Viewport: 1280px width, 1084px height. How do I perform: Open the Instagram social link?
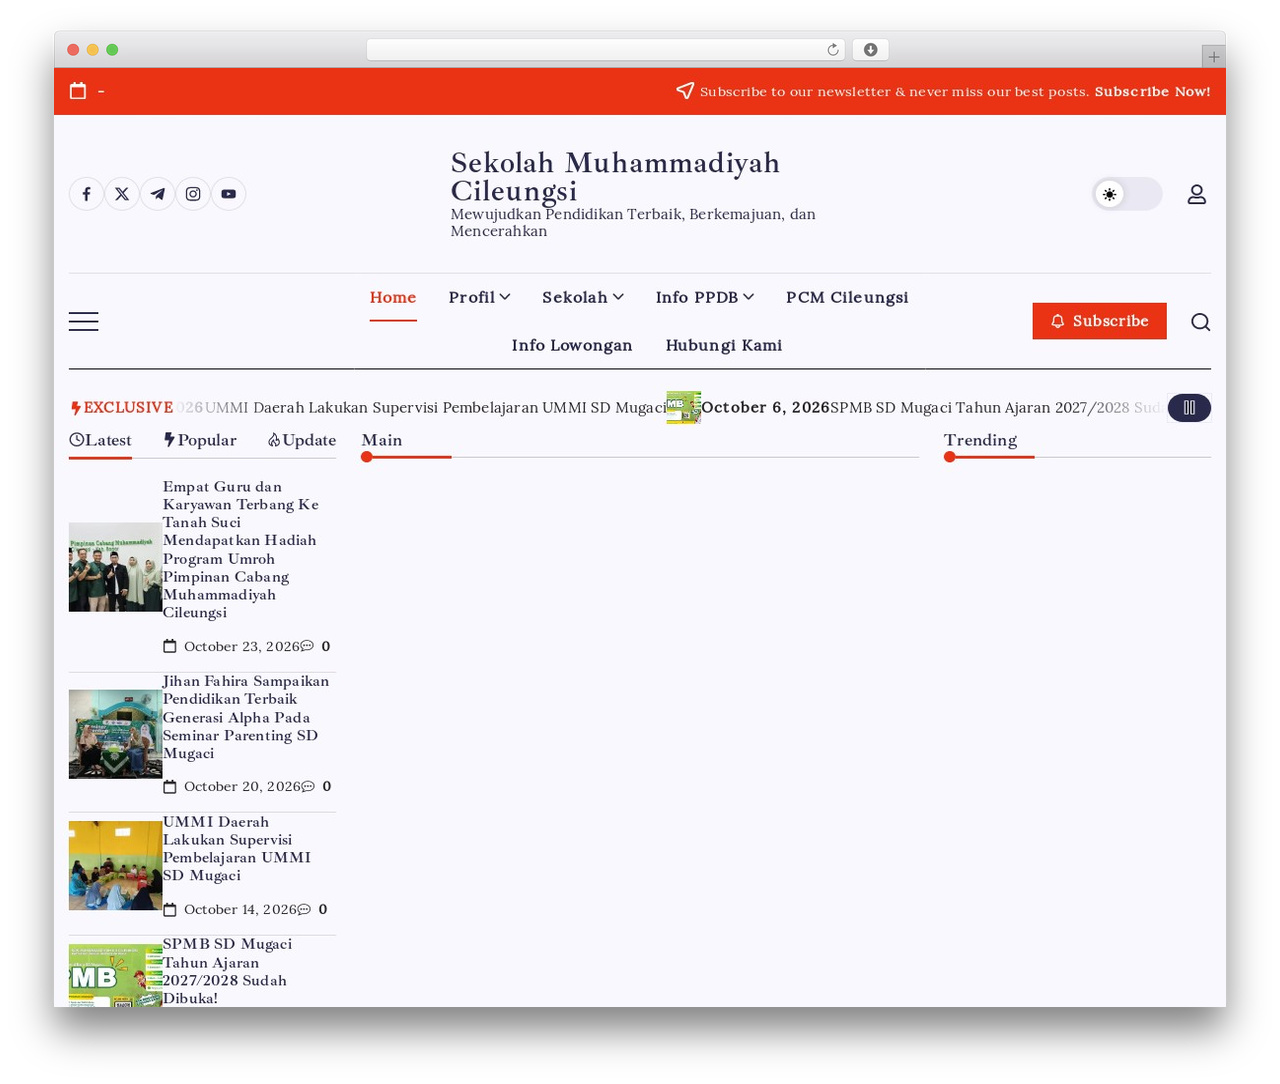193,194
